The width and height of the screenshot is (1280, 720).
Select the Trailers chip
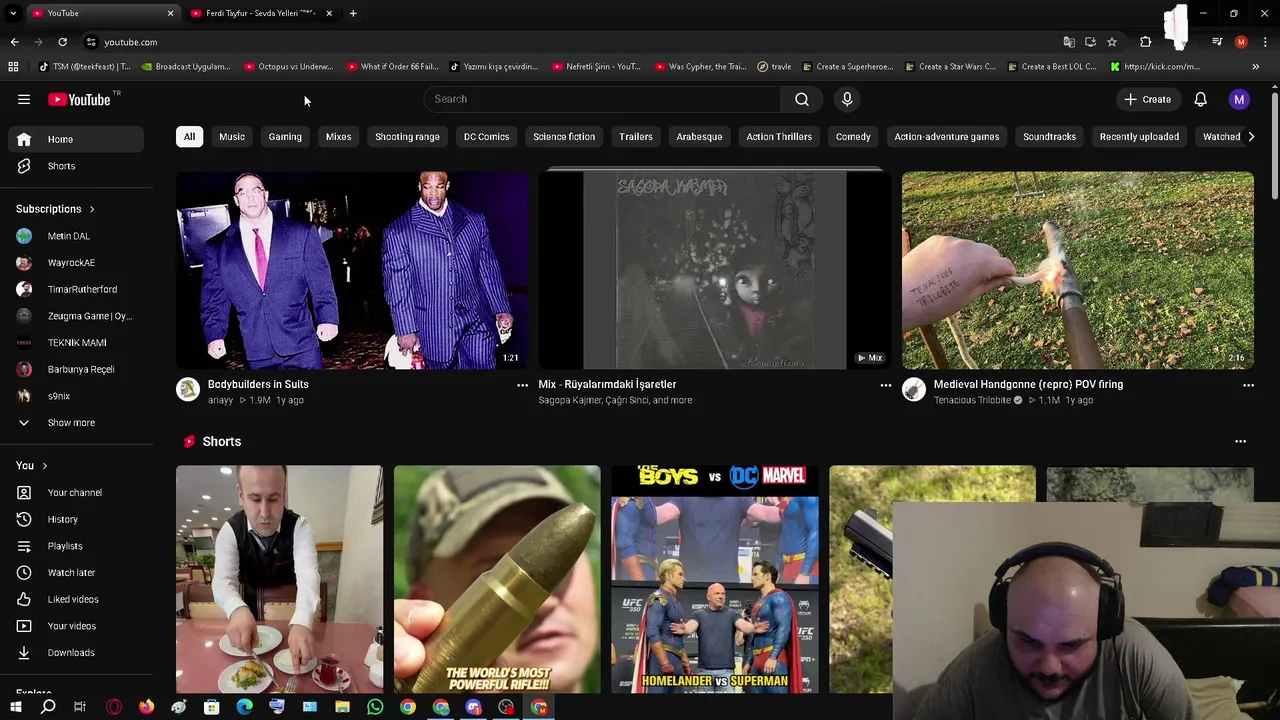[x=636, y=137]
